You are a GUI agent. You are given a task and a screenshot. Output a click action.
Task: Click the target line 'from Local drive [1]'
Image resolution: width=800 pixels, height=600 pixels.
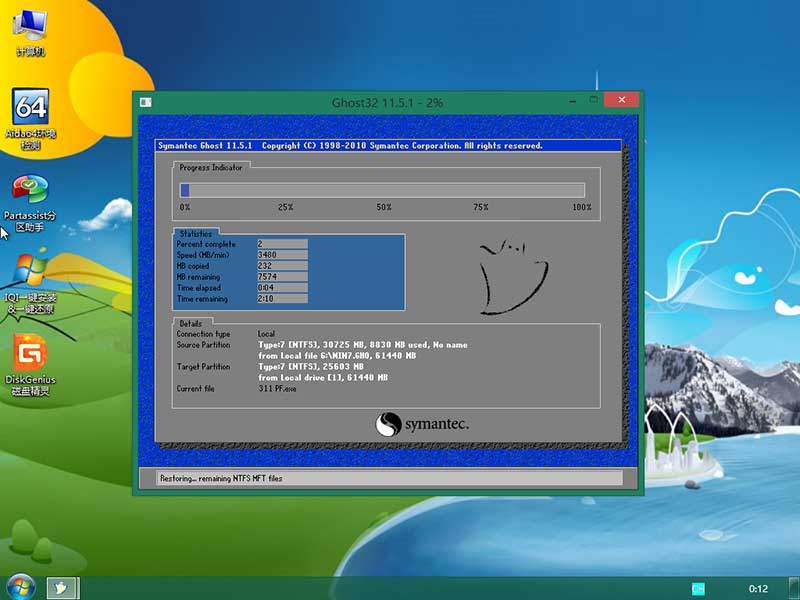(x=323, y=378)
